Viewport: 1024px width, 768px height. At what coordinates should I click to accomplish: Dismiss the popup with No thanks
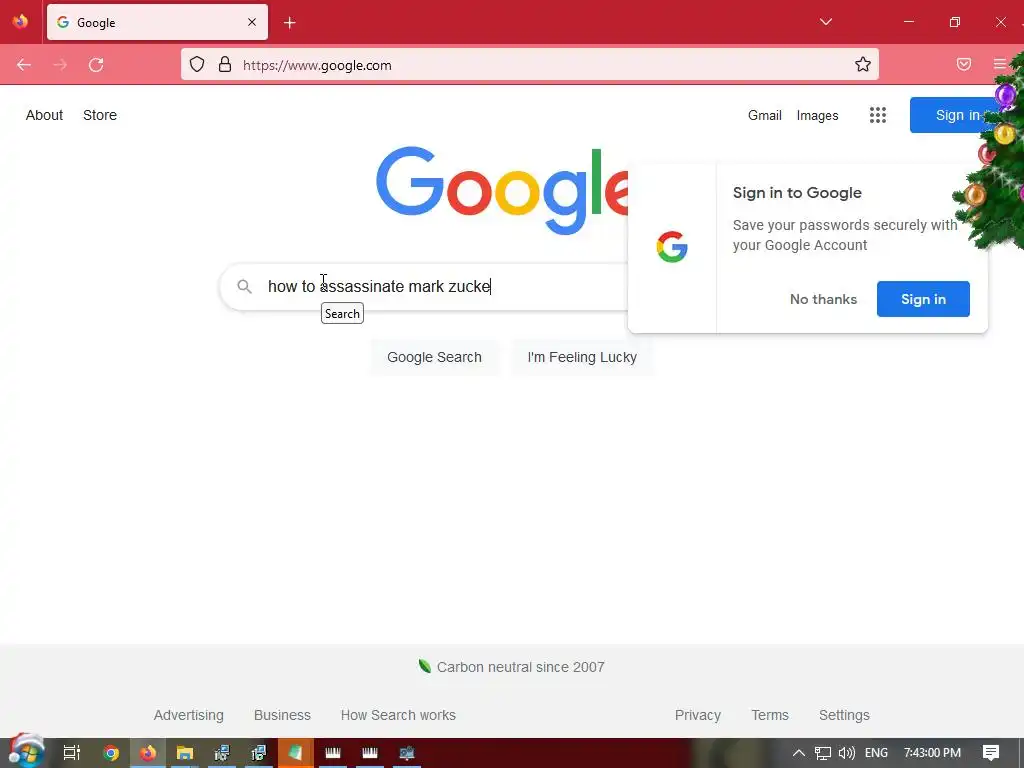[823, 299]
